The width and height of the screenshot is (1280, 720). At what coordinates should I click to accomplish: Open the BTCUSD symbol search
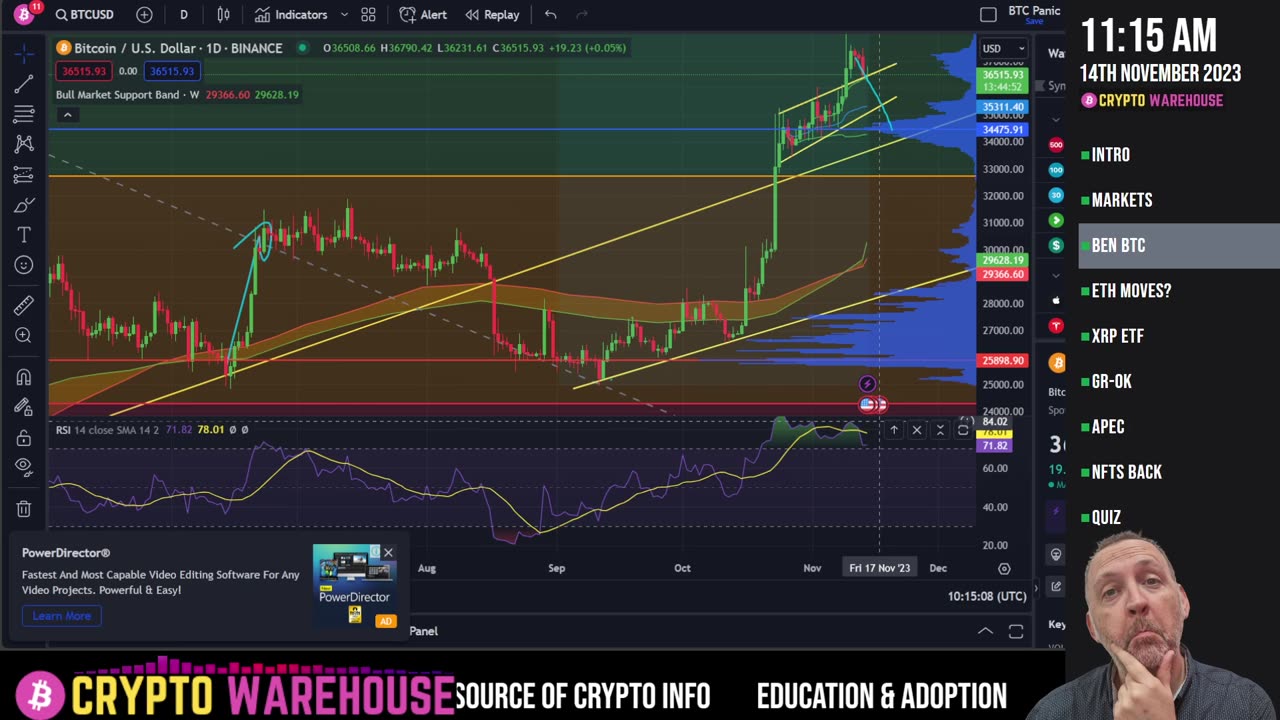pos(85,14)
